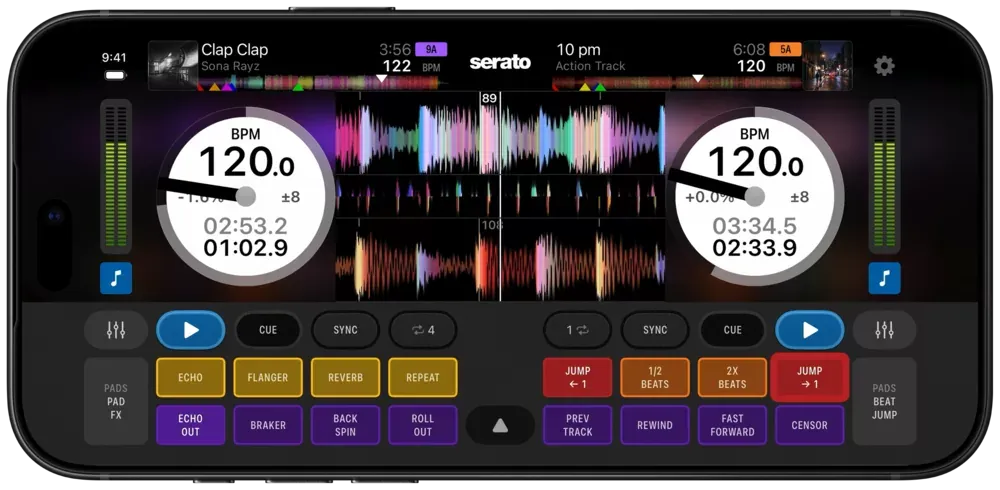
Task: Tap the right deck ±8 pitch range
Action: 799,197
